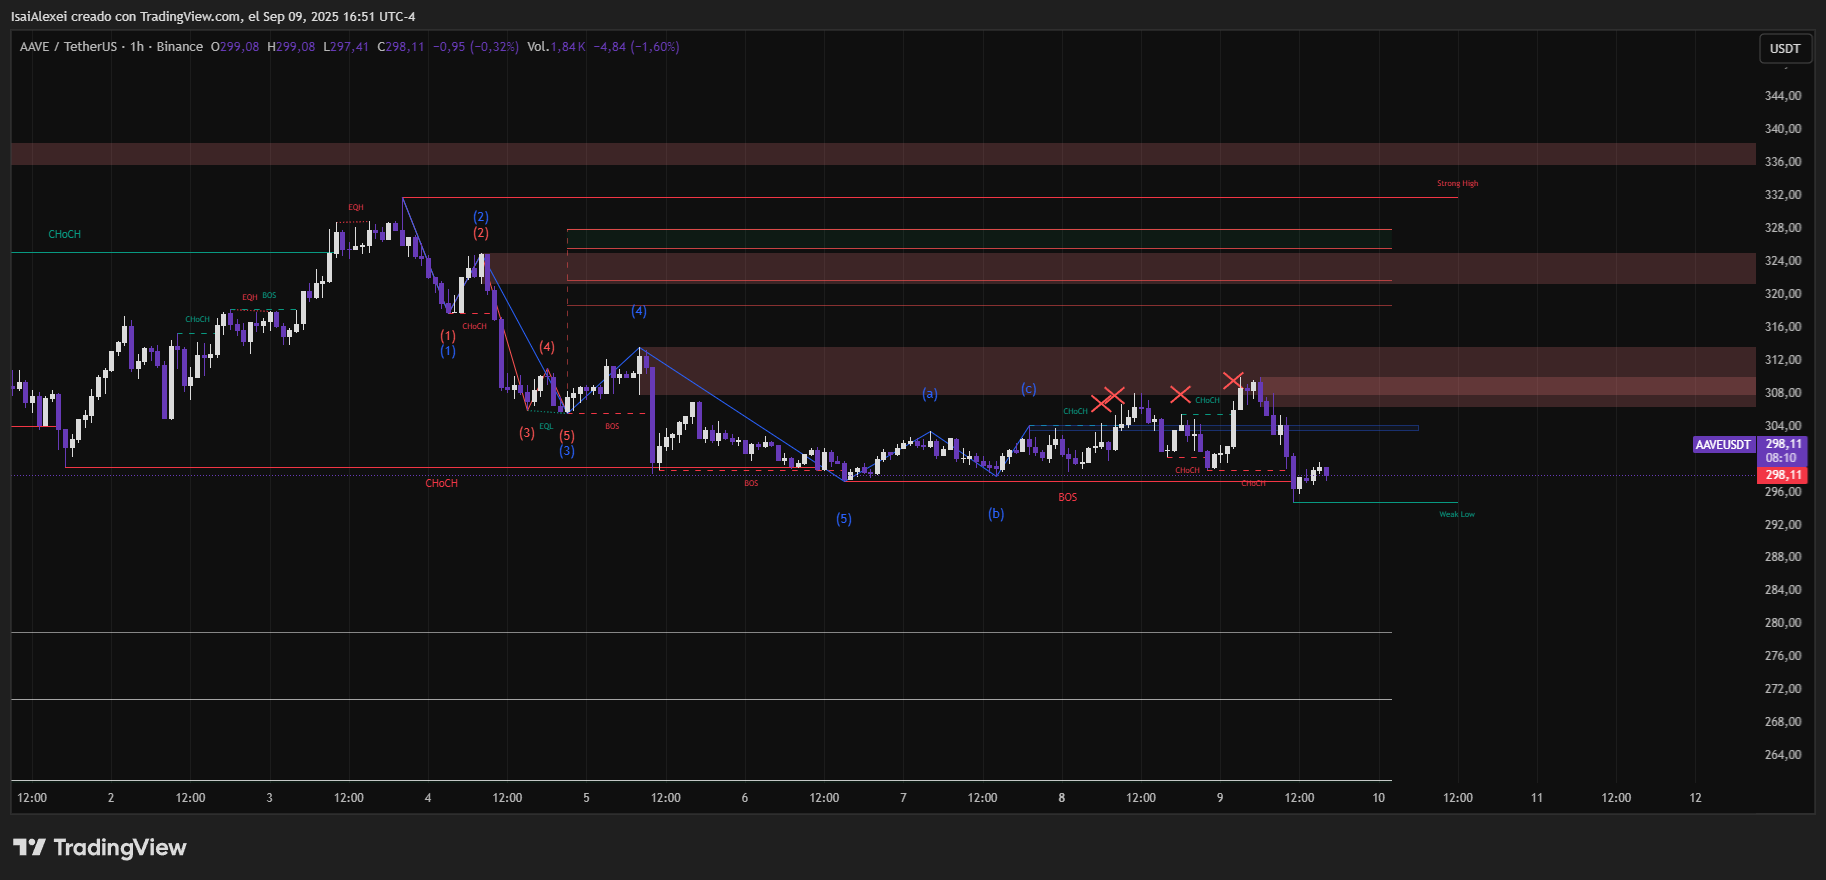This screenshot has width=1826, height=880.
Task: Click the TradingView logo at bottom left
Action: tap(99, 848)
